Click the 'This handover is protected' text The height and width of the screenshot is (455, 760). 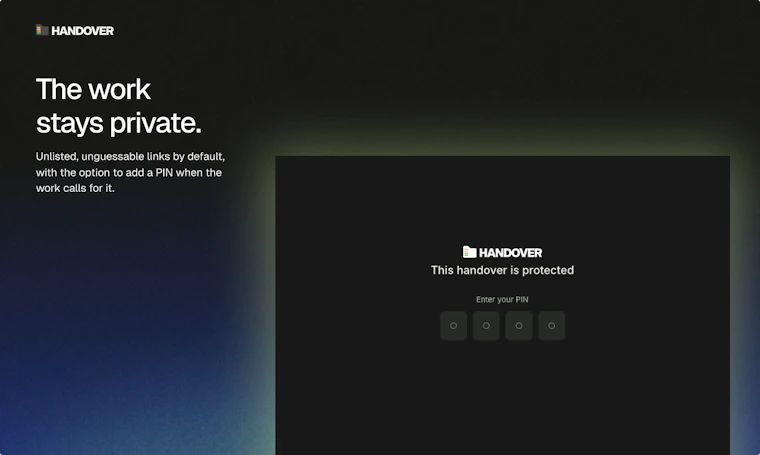(x=502, y=270)
